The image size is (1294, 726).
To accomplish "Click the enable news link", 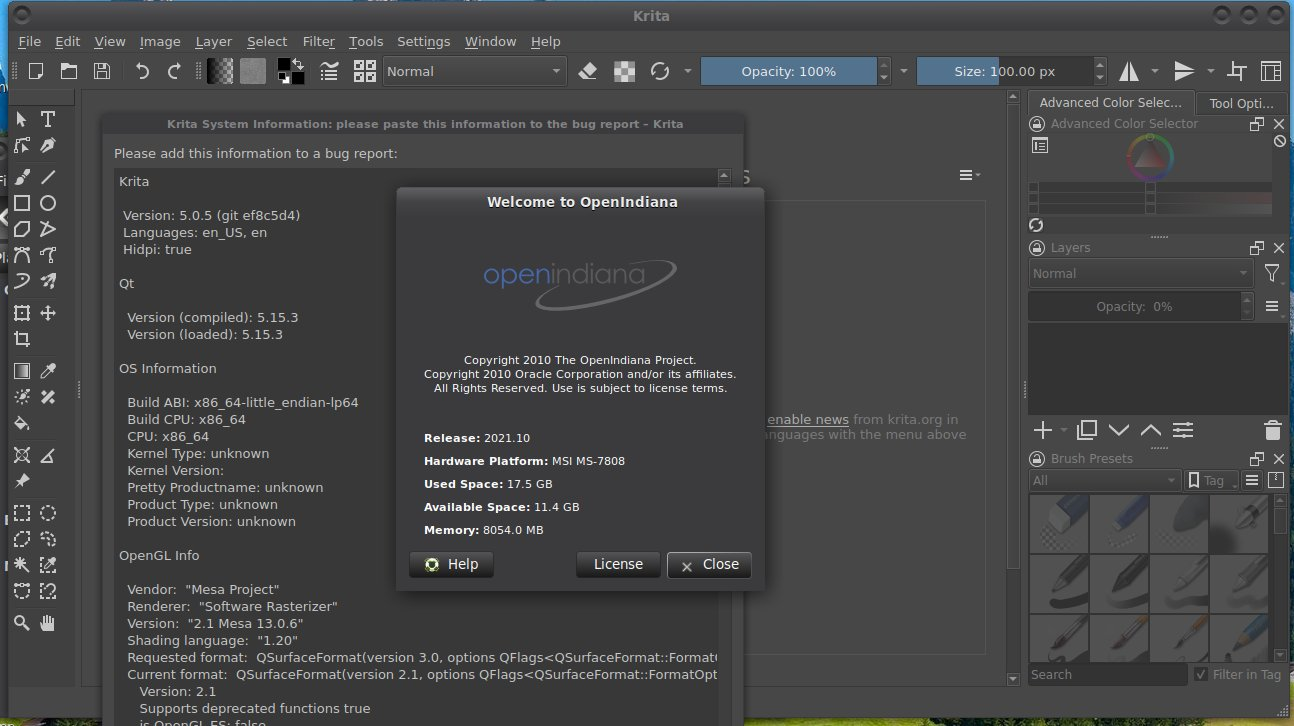I will coord(807,419).
